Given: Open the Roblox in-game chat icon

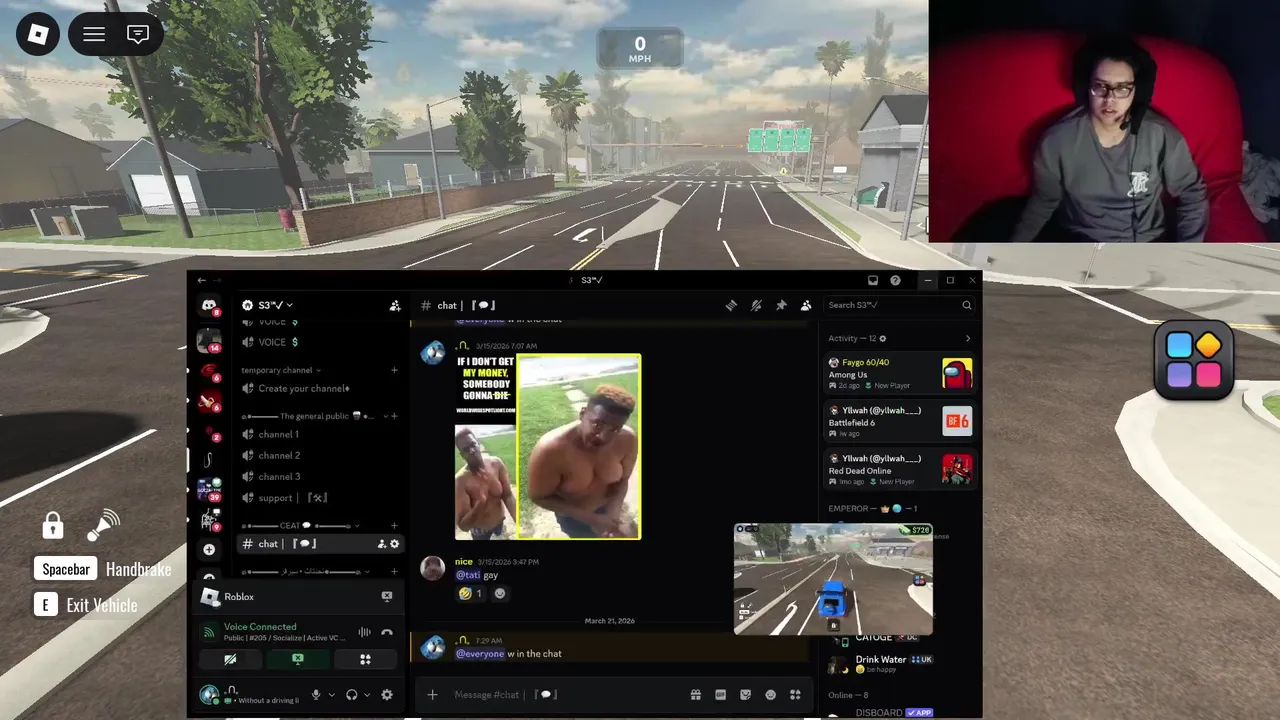Looking at the screenshot, I should 138,35.
